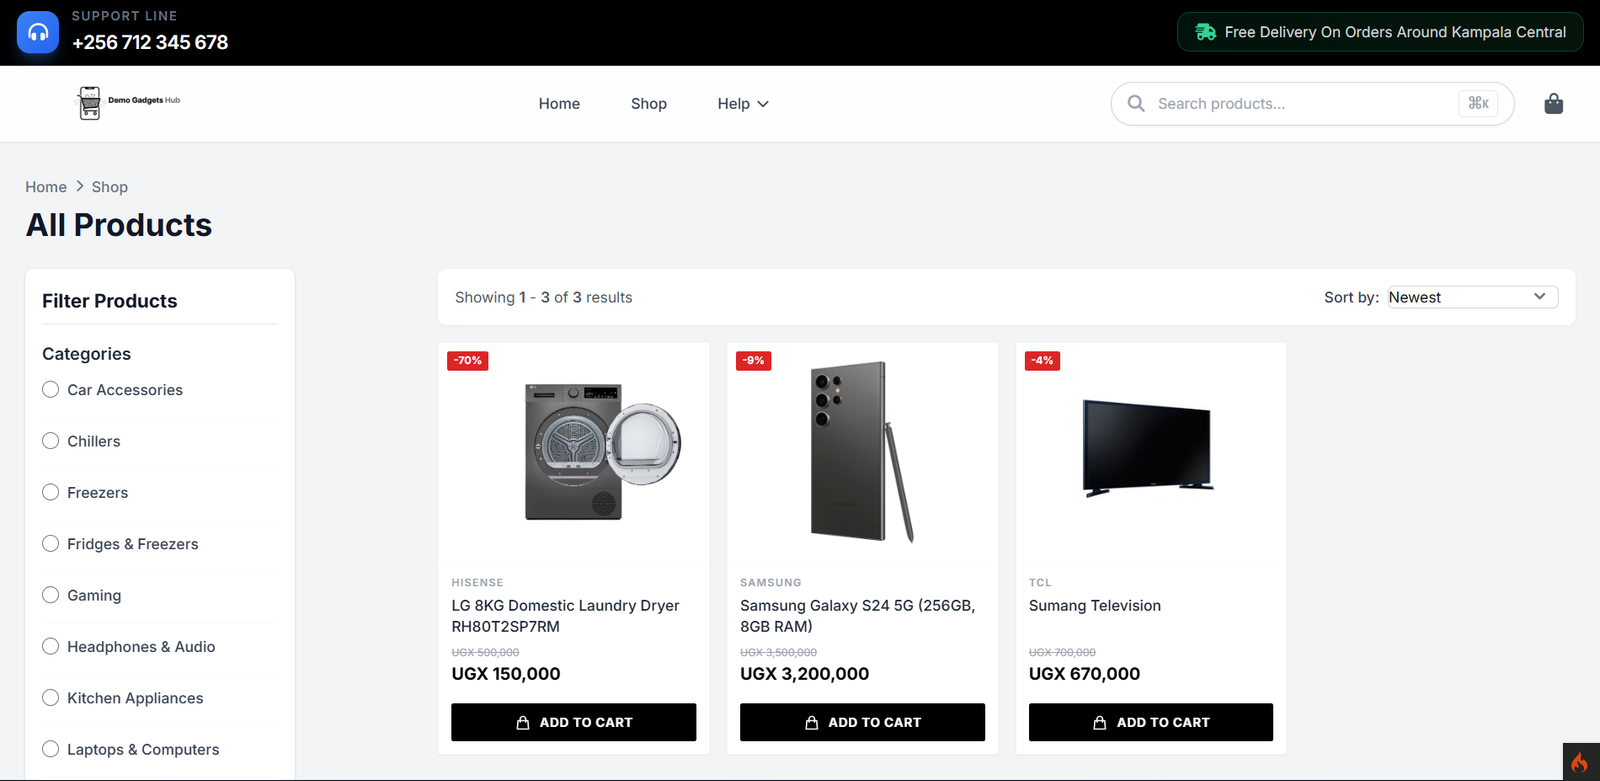Click the UGX 3,200,000 price
Image resolution: width=1600 pixels, height=781 pixels.
point(804,674)
